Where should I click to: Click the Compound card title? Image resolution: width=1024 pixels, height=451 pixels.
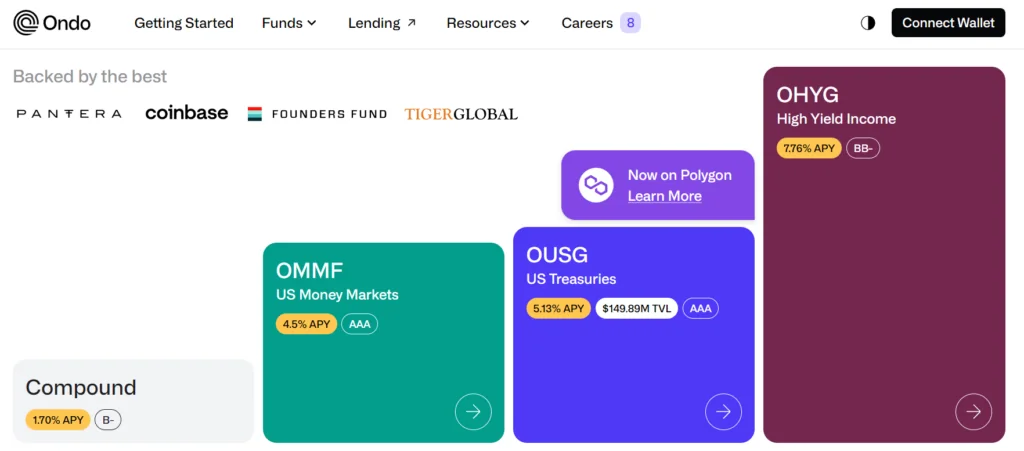click(x=81, y=387)
